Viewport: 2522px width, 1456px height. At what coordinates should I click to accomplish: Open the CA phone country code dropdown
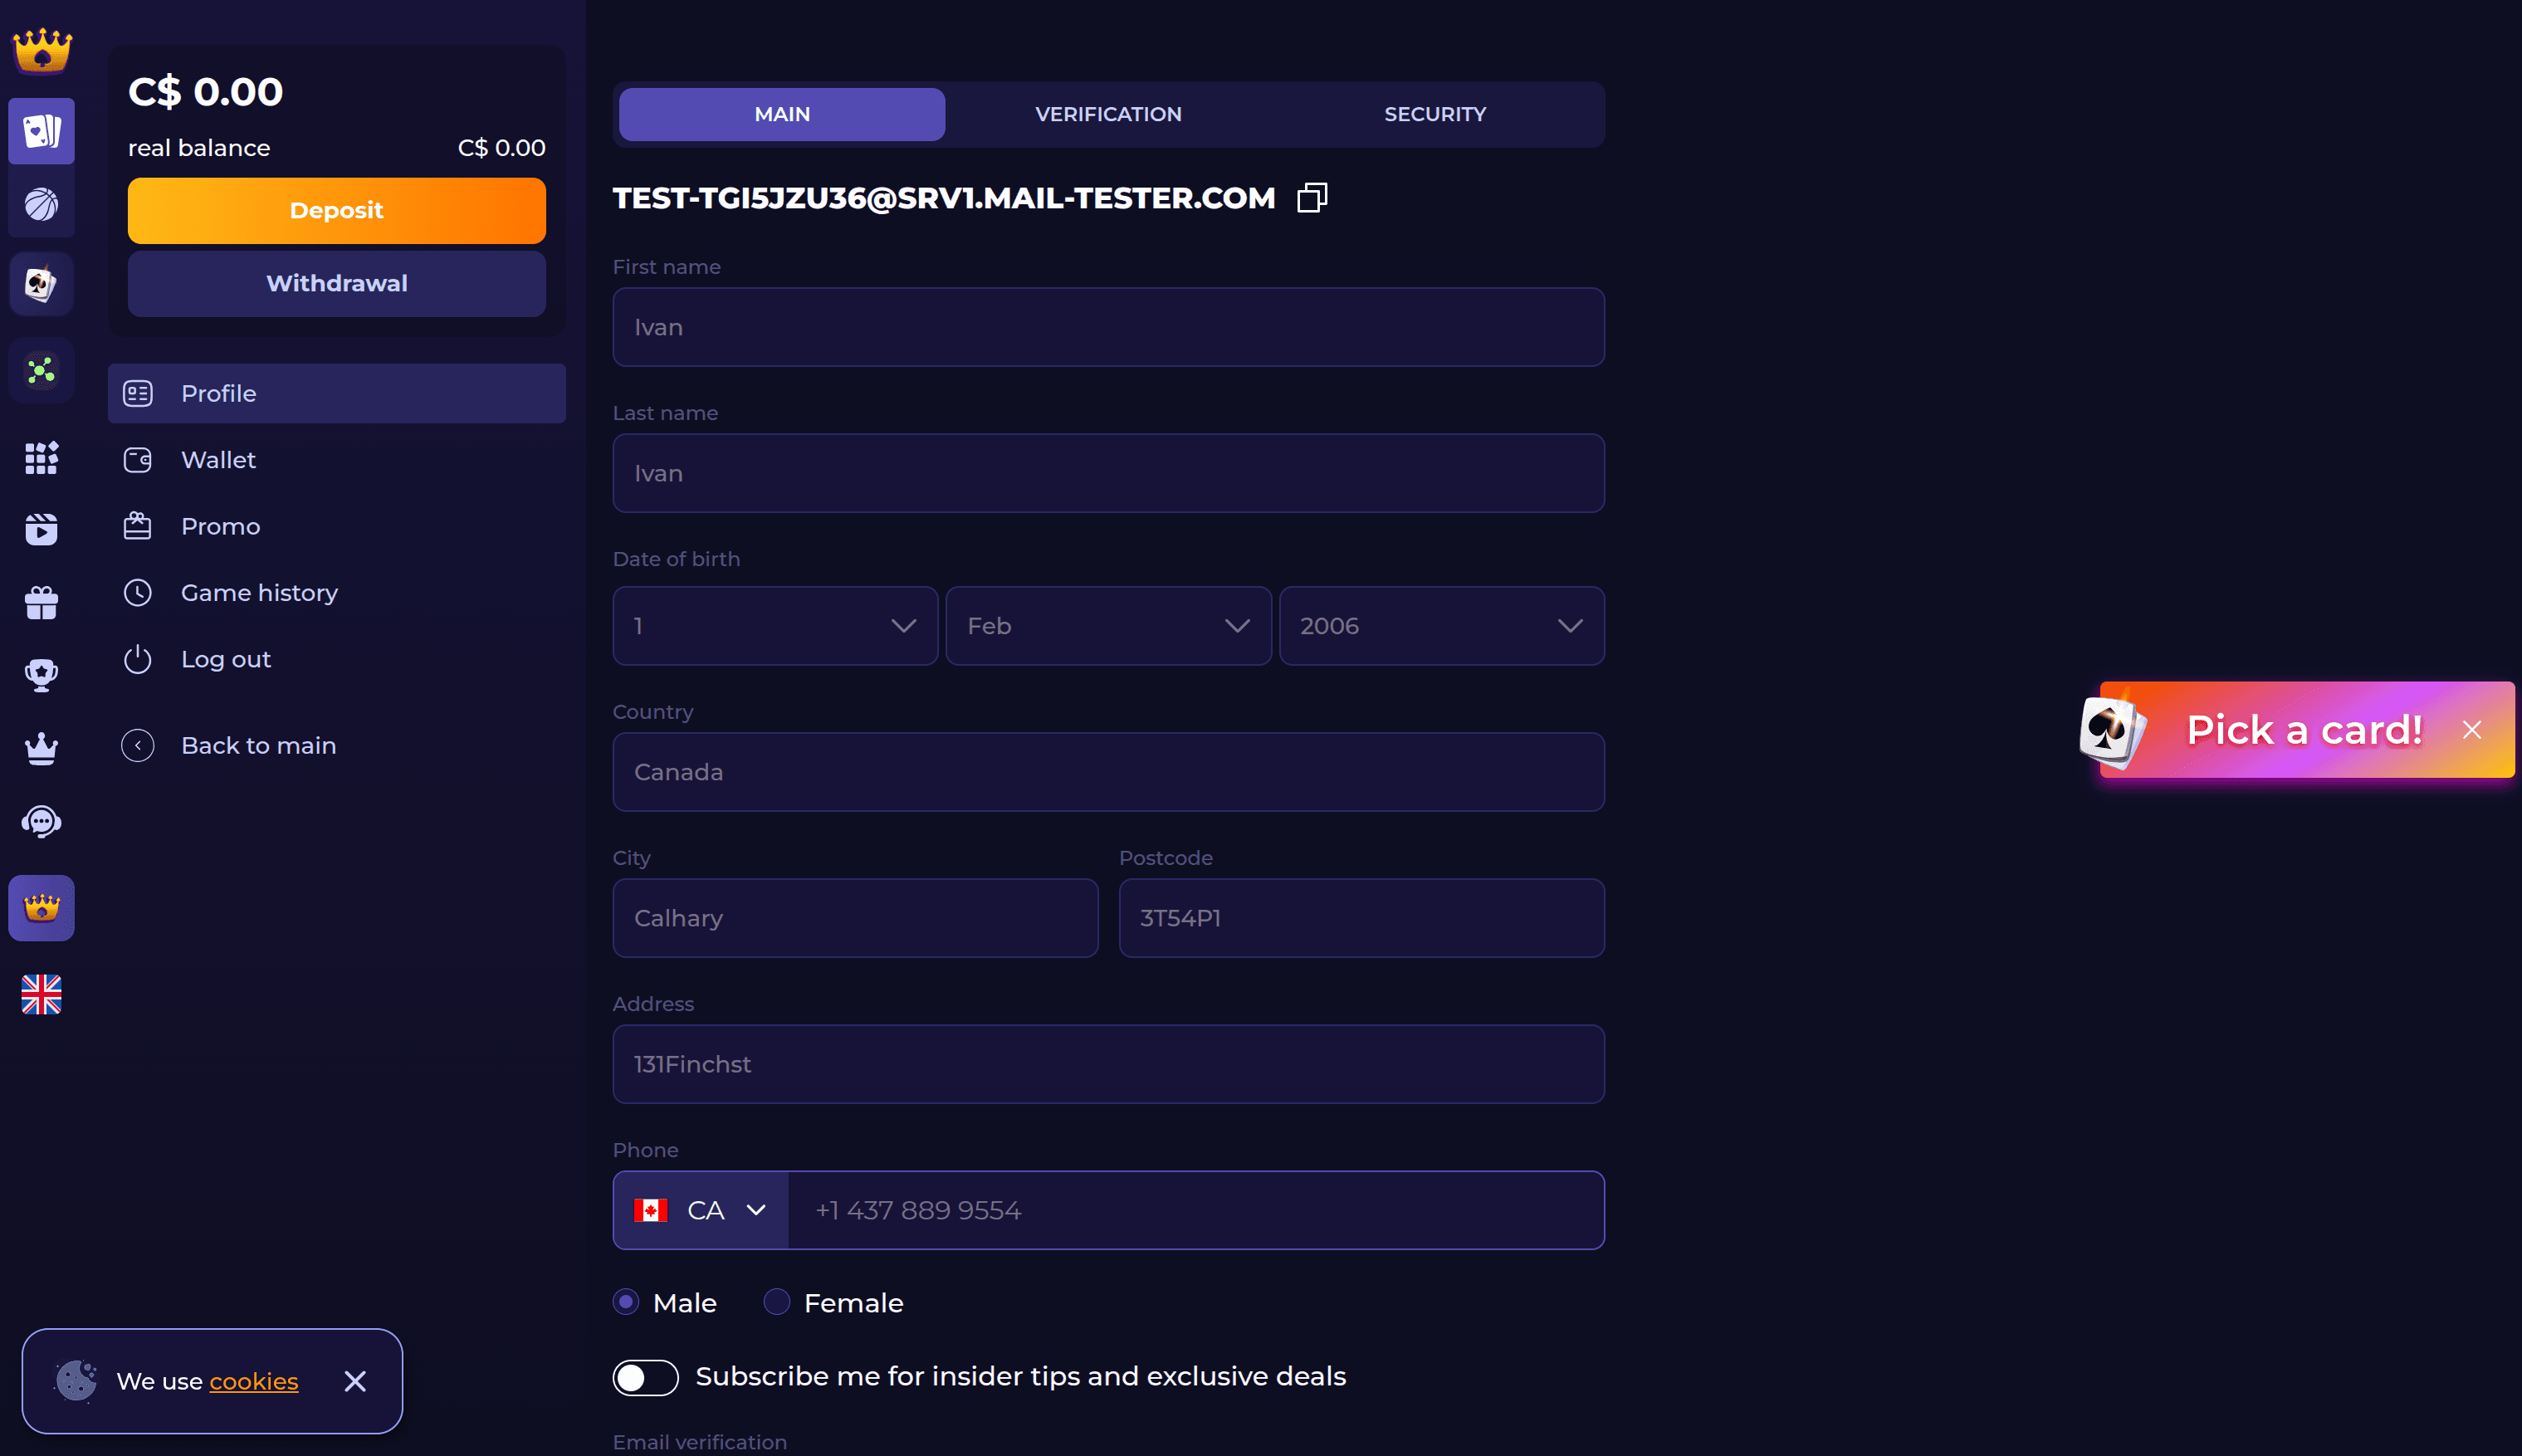[x=700, y=1210]
